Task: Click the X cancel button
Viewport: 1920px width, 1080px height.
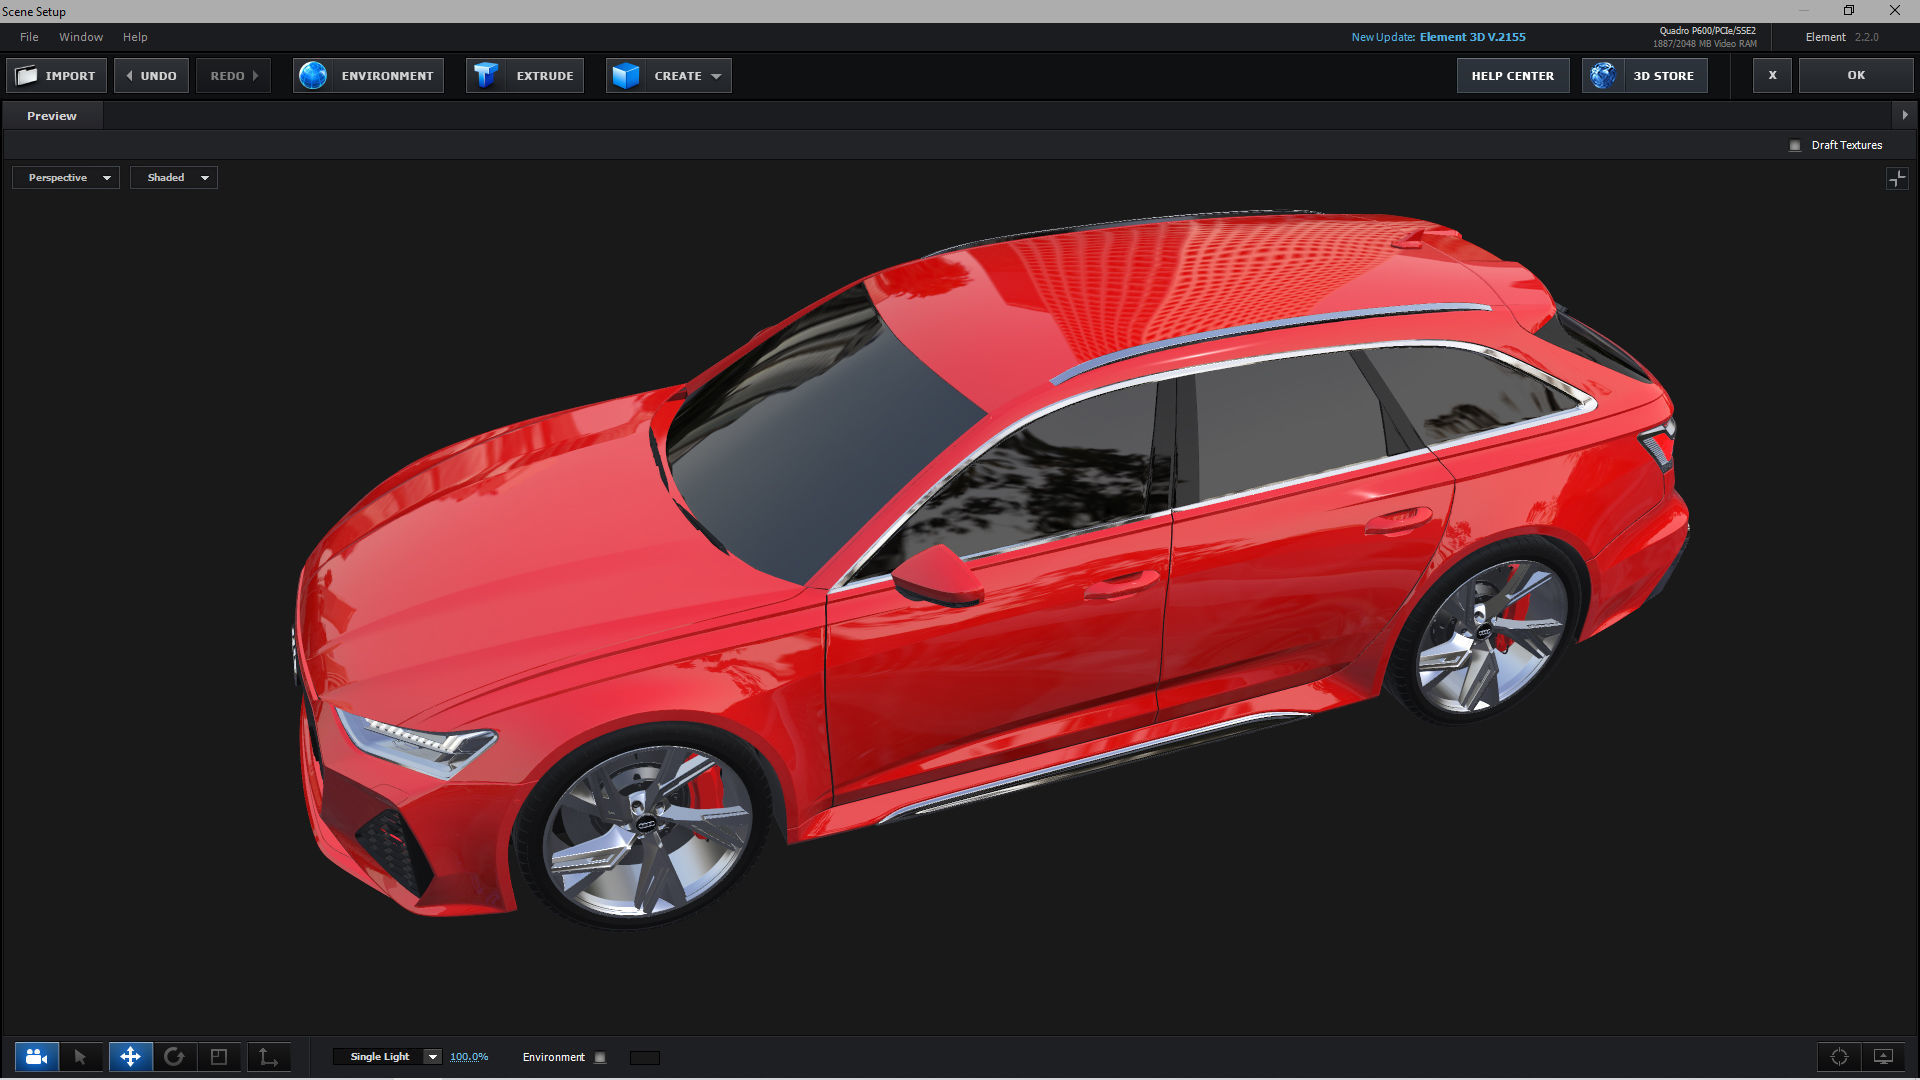Action: [1772, 76]
